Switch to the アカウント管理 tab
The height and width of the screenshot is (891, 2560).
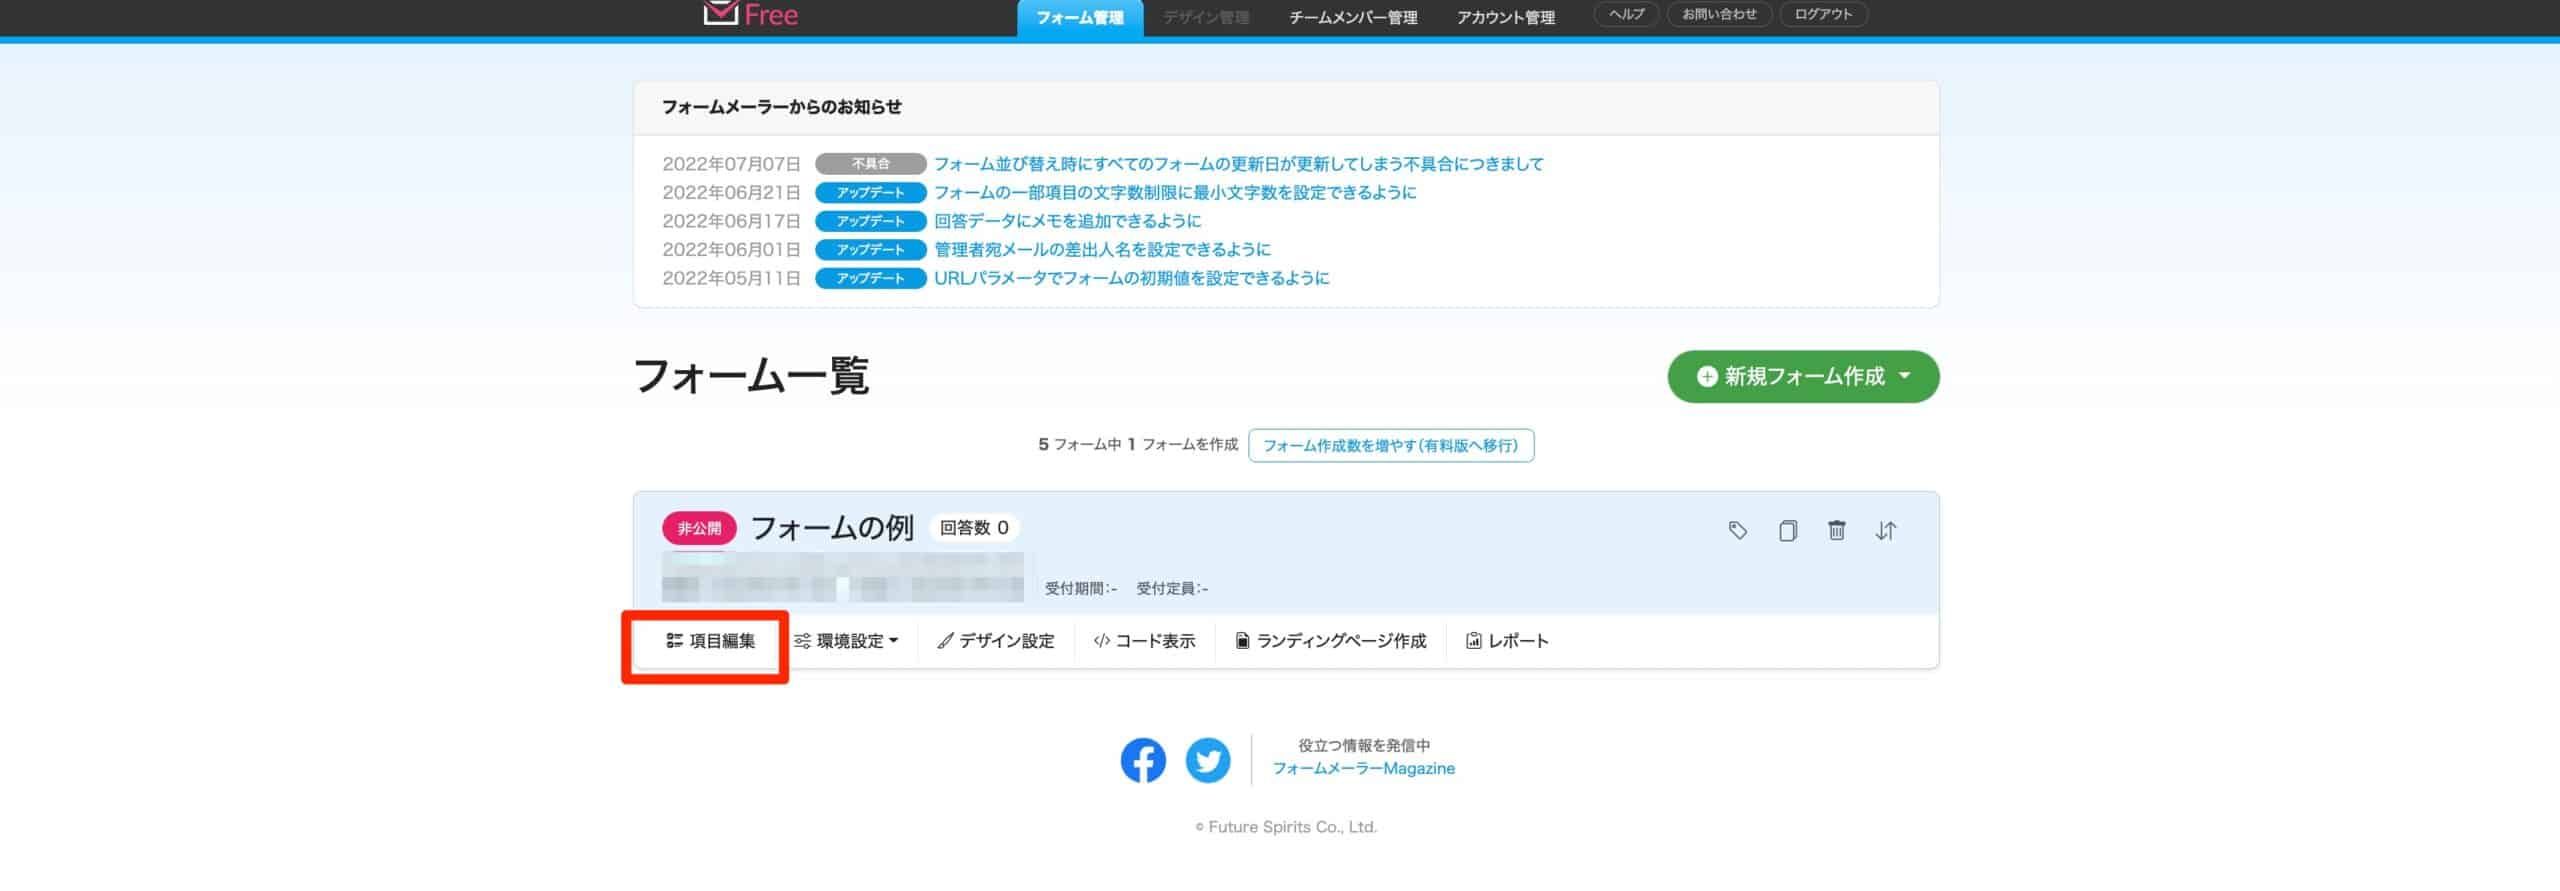click(x=1506, y=17)
